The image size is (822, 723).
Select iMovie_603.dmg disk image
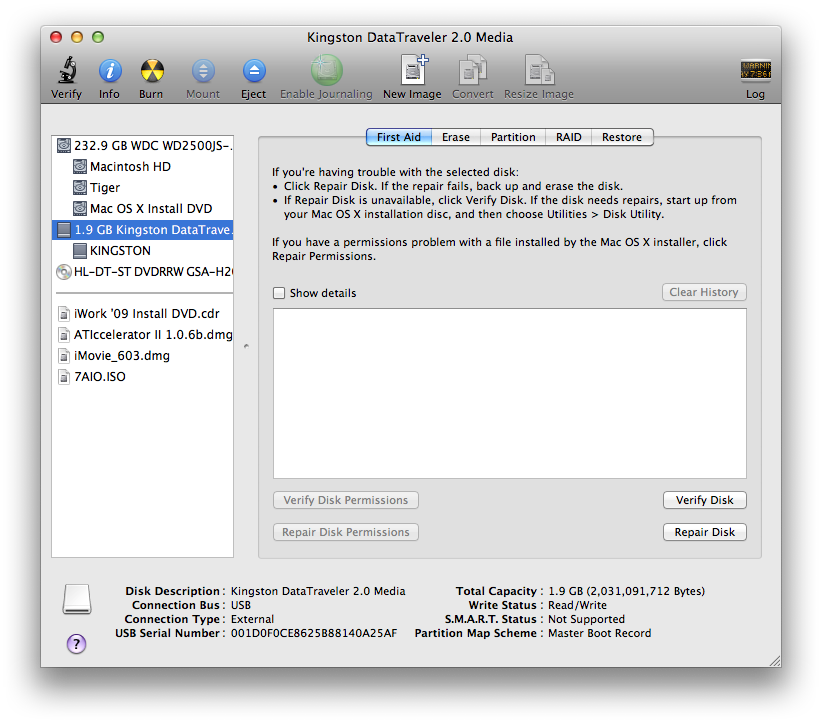[143, 355]
